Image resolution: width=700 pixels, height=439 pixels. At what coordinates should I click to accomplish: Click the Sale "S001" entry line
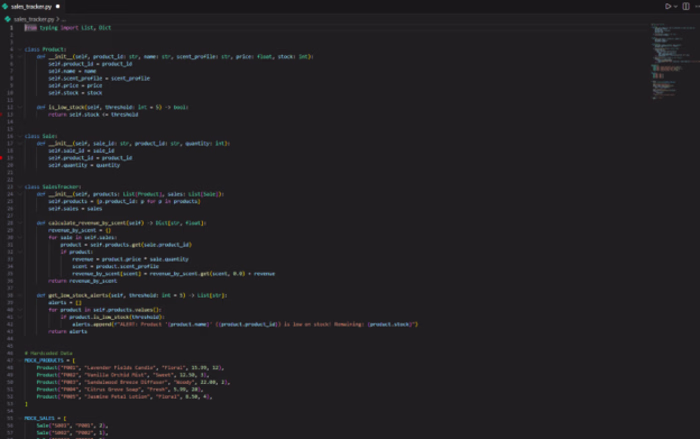72,426
